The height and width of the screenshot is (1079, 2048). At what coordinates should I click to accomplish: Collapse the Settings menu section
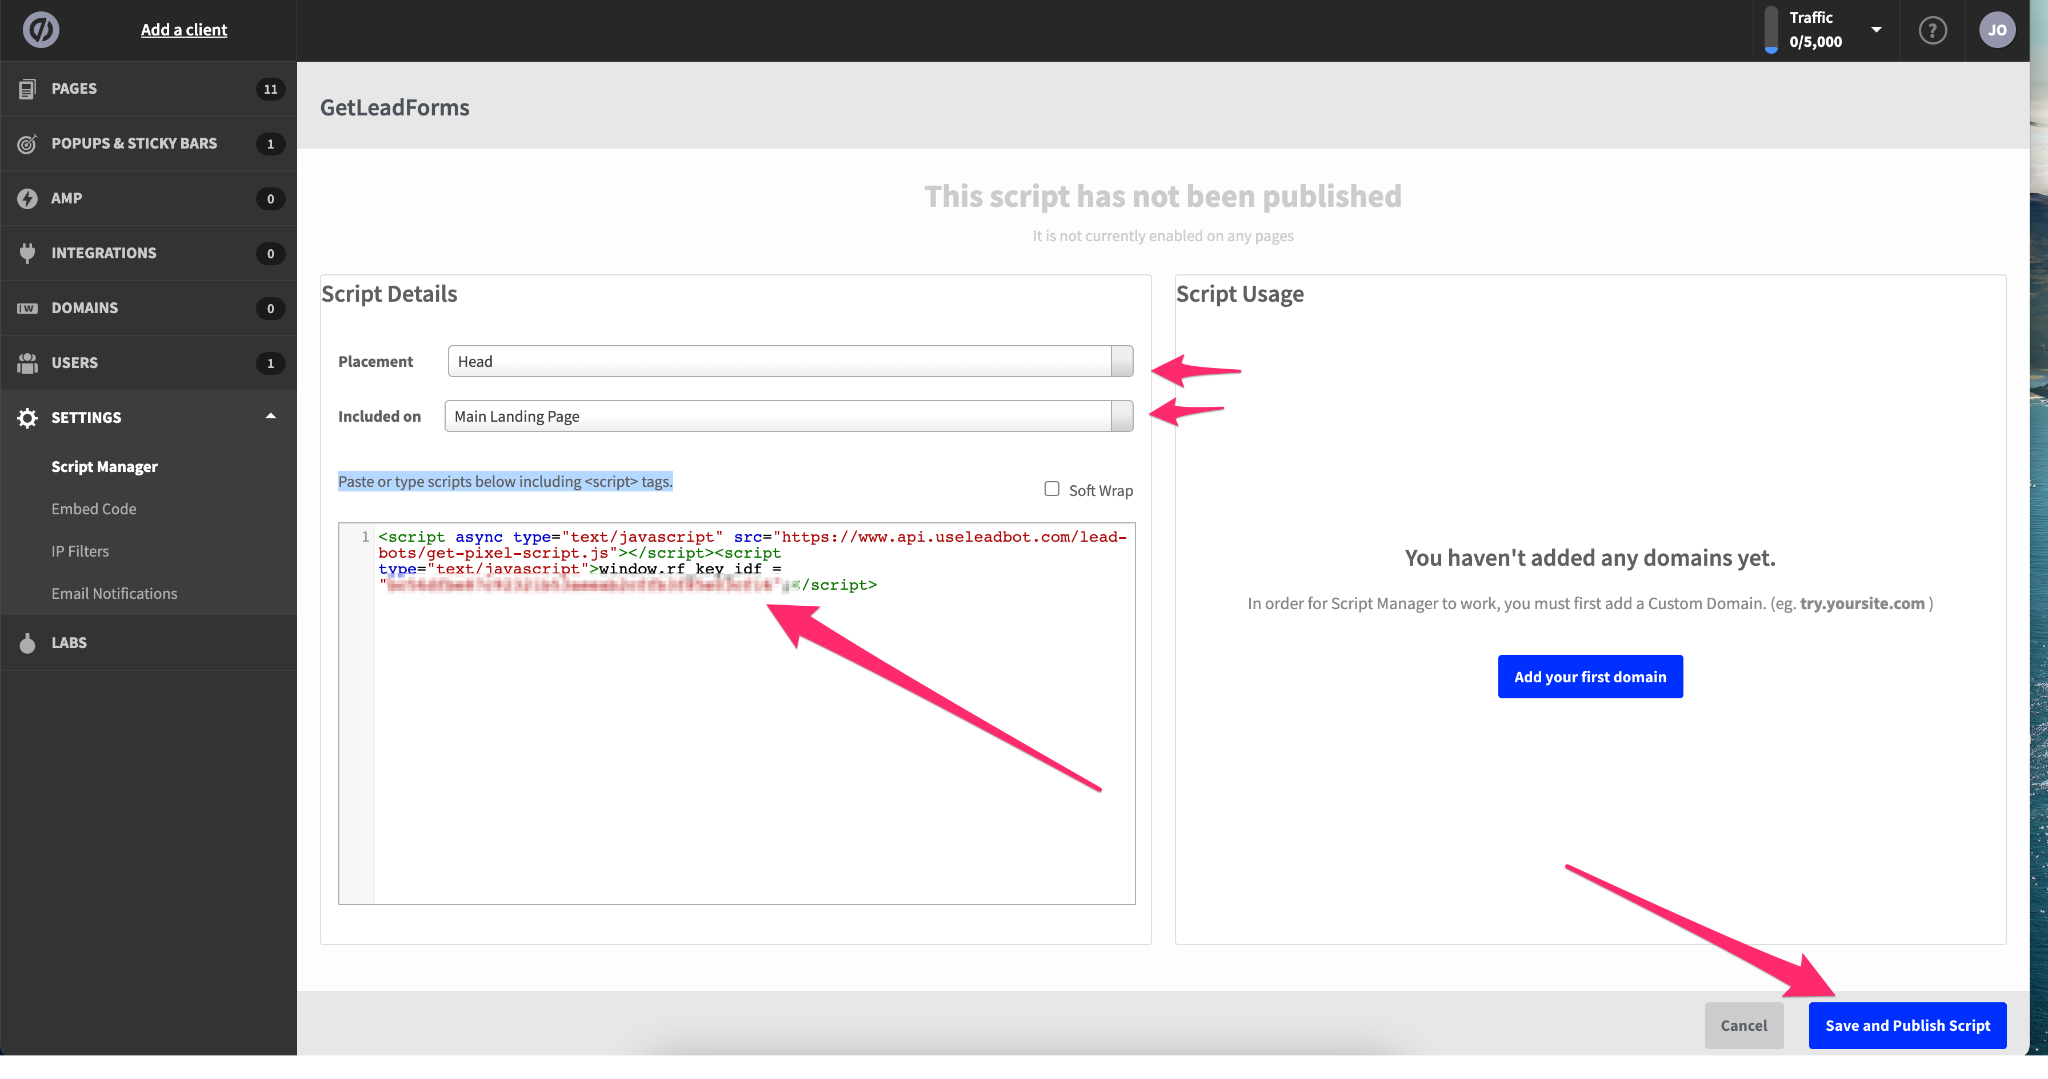coord(270,417)
